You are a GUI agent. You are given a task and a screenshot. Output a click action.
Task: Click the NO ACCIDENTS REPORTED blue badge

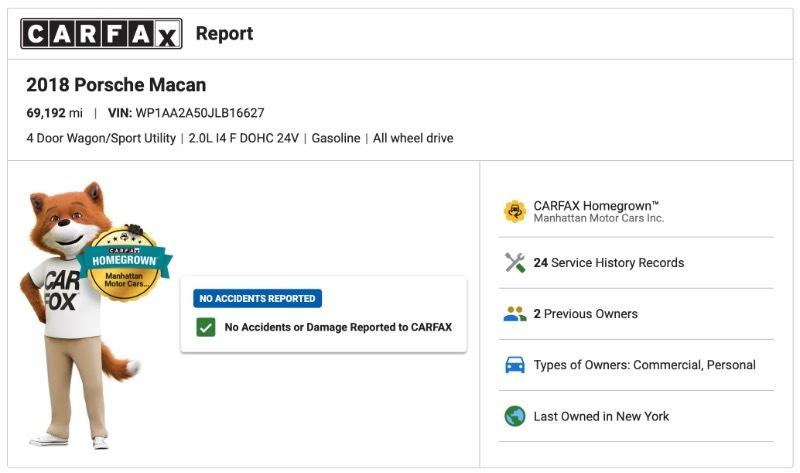(257, 298)
